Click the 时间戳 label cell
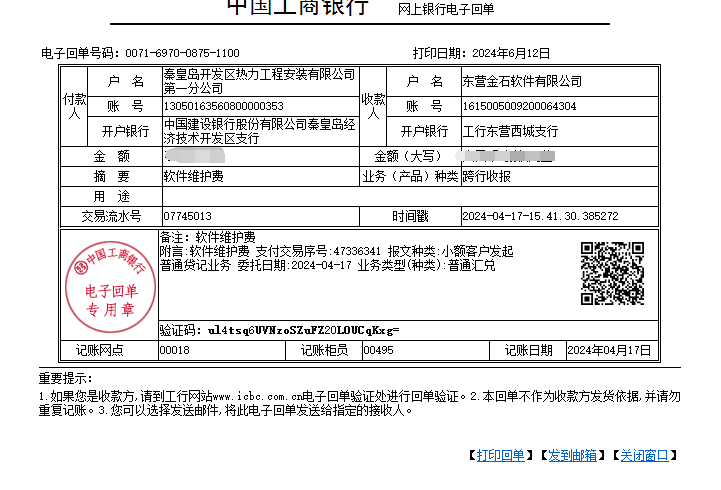721x490 pixels. (x=410, y=216)
